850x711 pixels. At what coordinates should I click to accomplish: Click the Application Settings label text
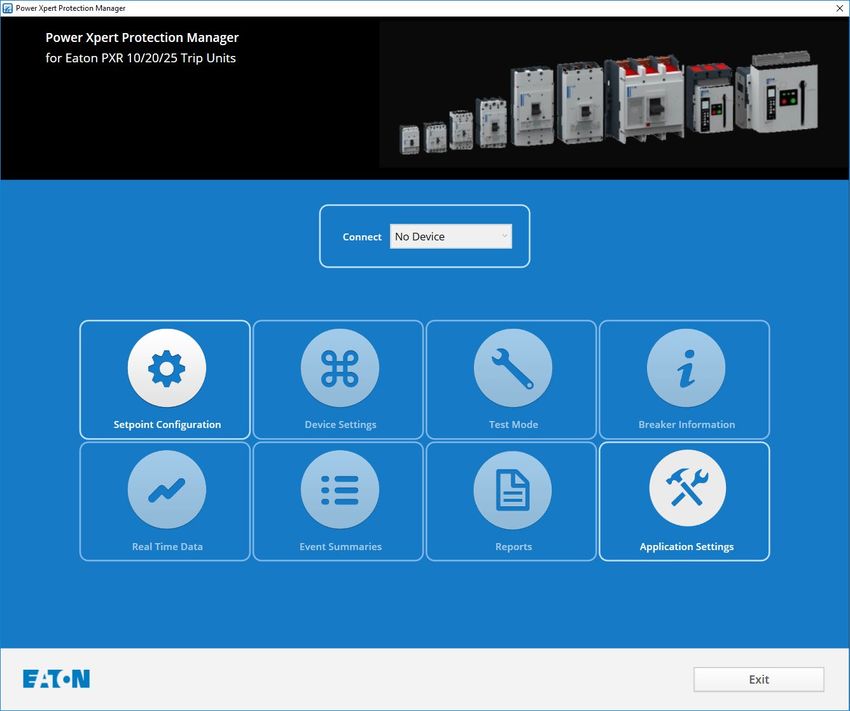tap(686, 546)
